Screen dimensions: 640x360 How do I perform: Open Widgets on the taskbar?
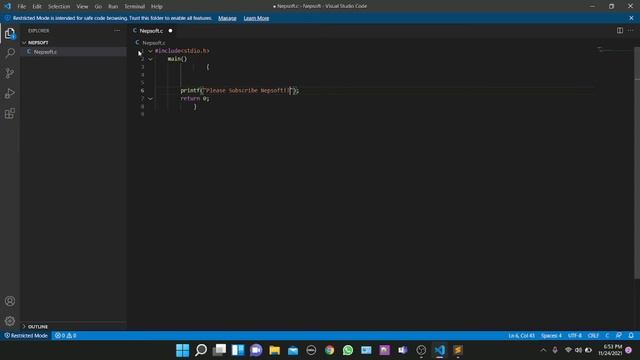(x=238, y=350)
